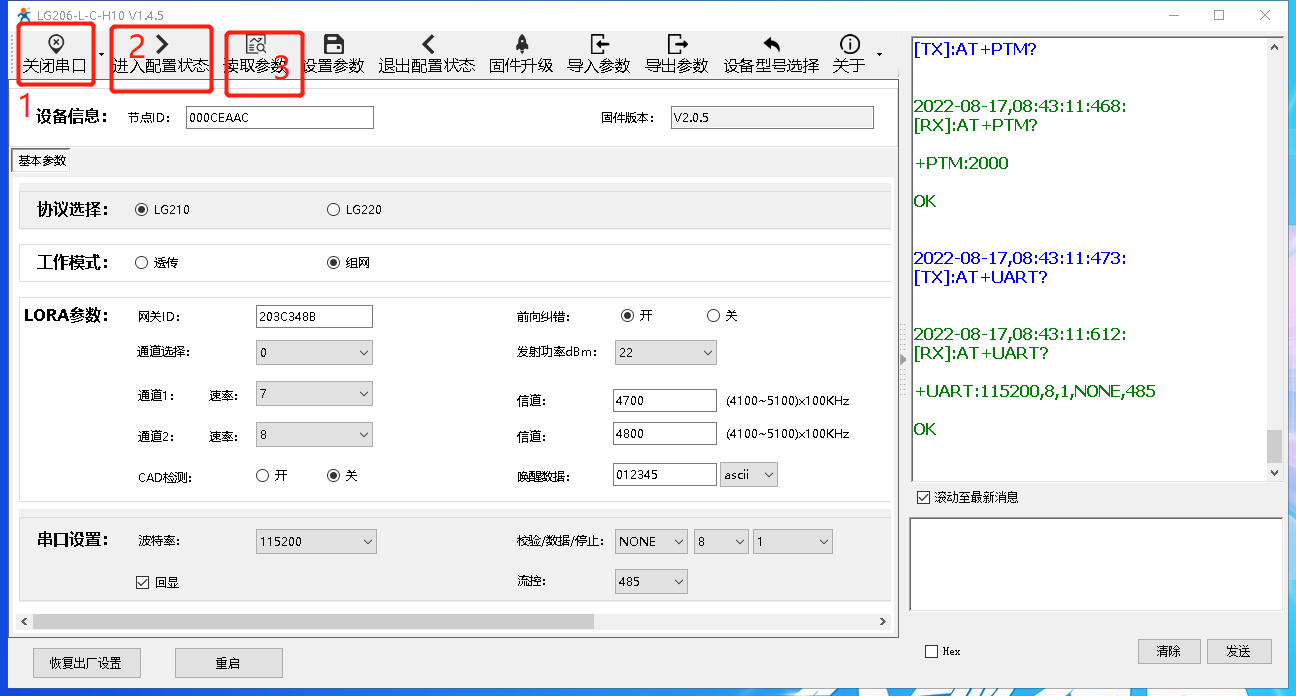Click the 关闭串口 (close serial port) icon
This screenshot has height=696, width=1296.
tap(55, 46)
